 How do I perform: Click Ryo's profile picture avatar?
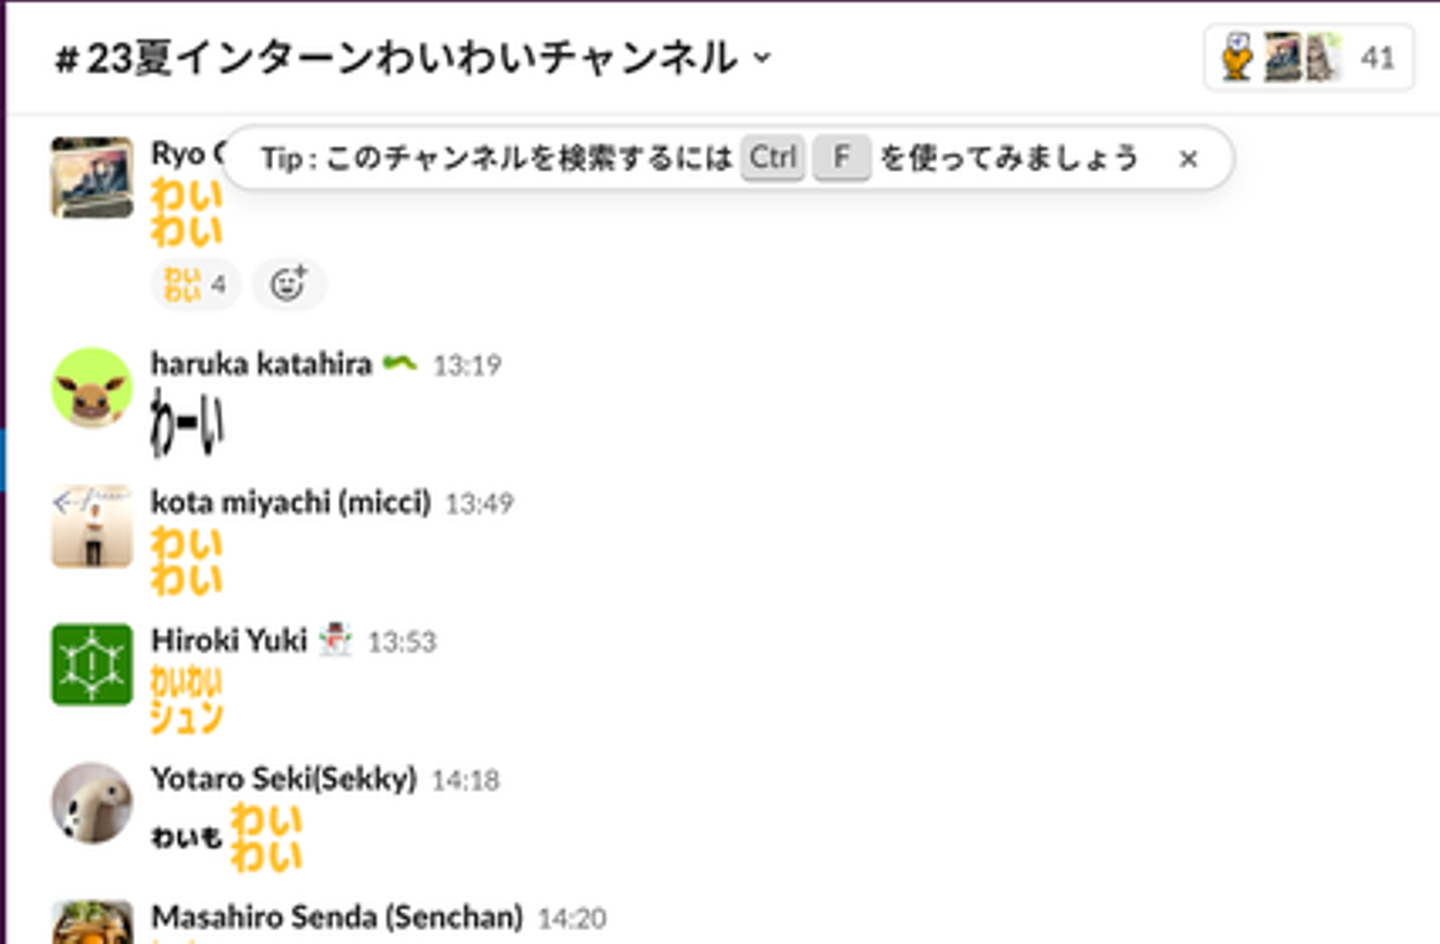[x=92, y=177]
